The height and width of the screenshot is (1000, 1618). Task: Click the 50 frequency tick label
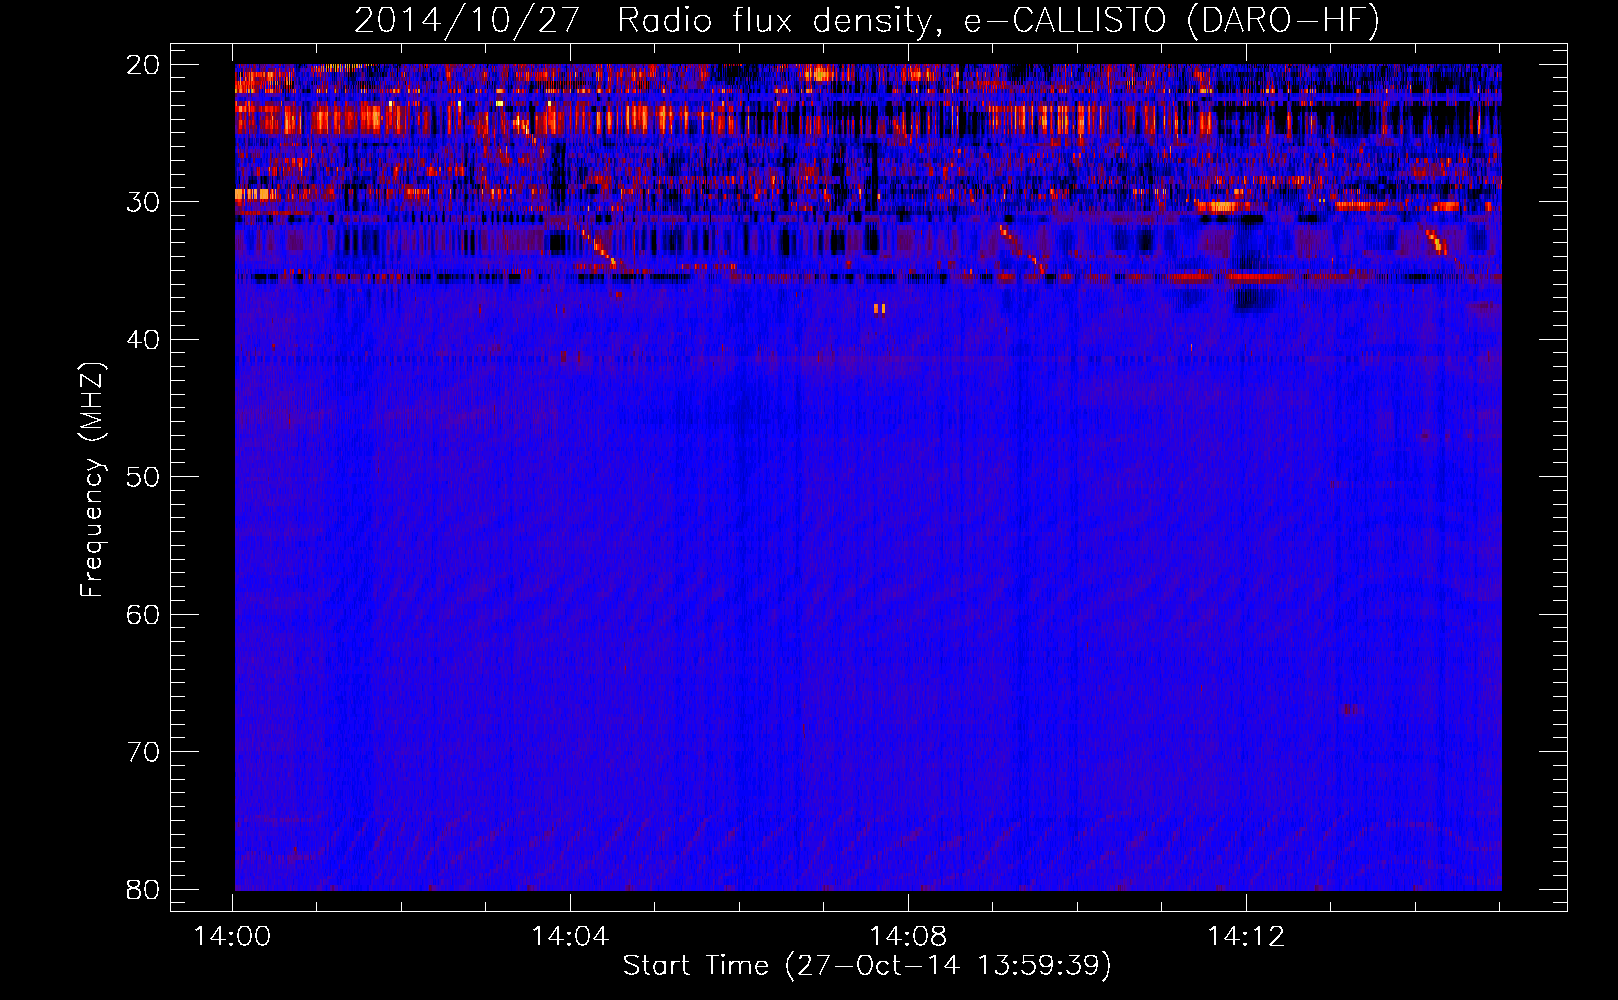(143, 477)
